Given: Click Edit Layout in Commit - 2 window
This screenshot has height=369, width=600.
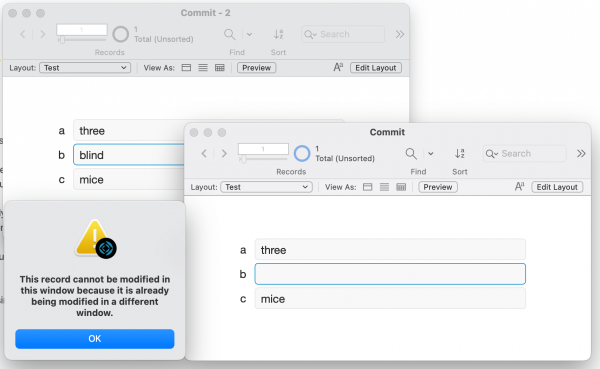Looking at the screenshot, I should [375, 68].
